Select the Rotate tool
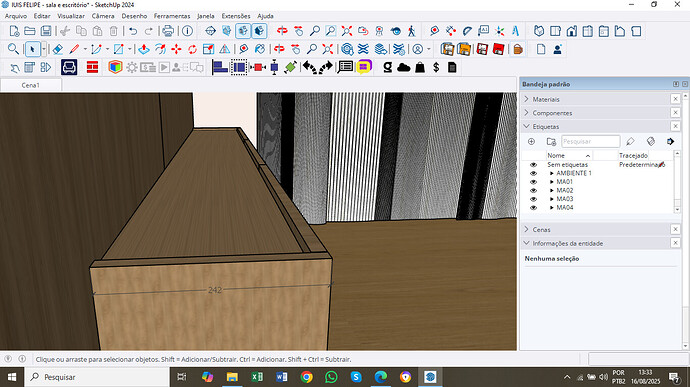The width and height of the screenshot is (690, 387). (x=192, y=49)
